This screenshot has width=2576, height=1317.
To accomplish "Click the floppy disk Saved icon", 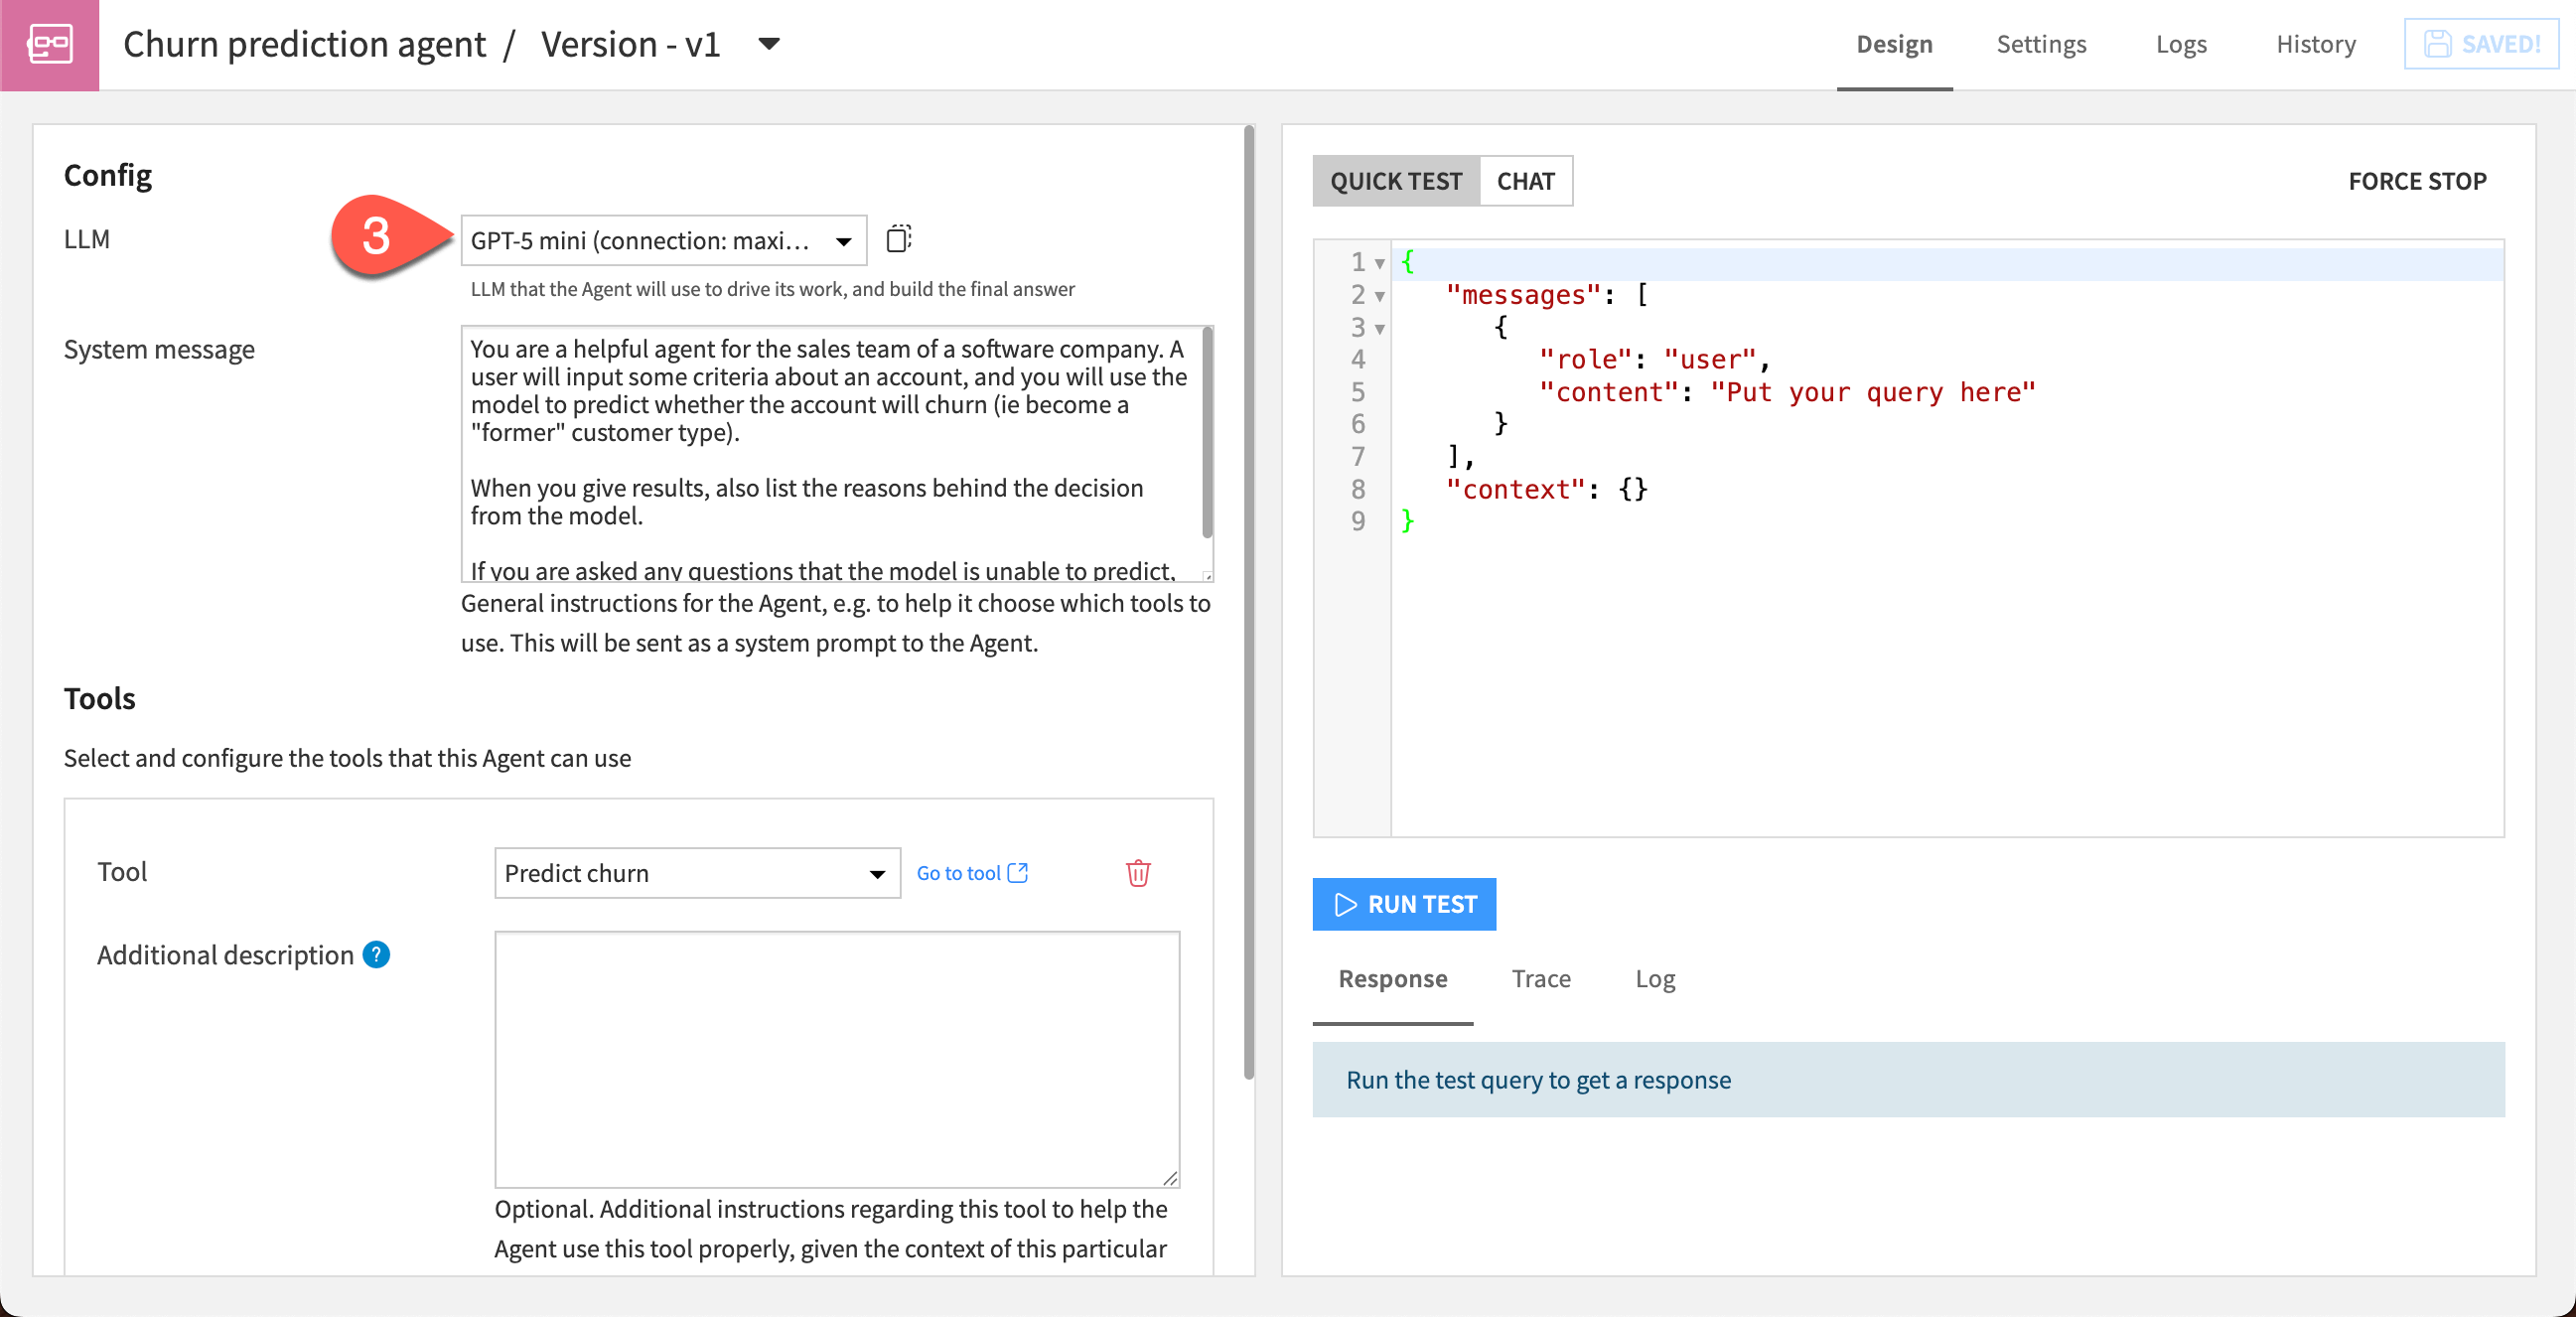I will (2437, 45).
